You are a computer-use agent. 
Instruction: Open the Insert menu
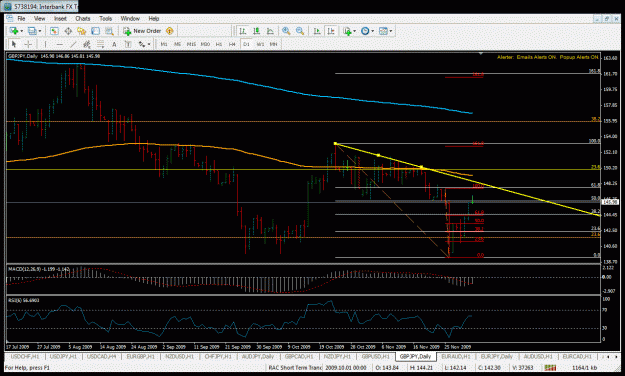[60, 18]
